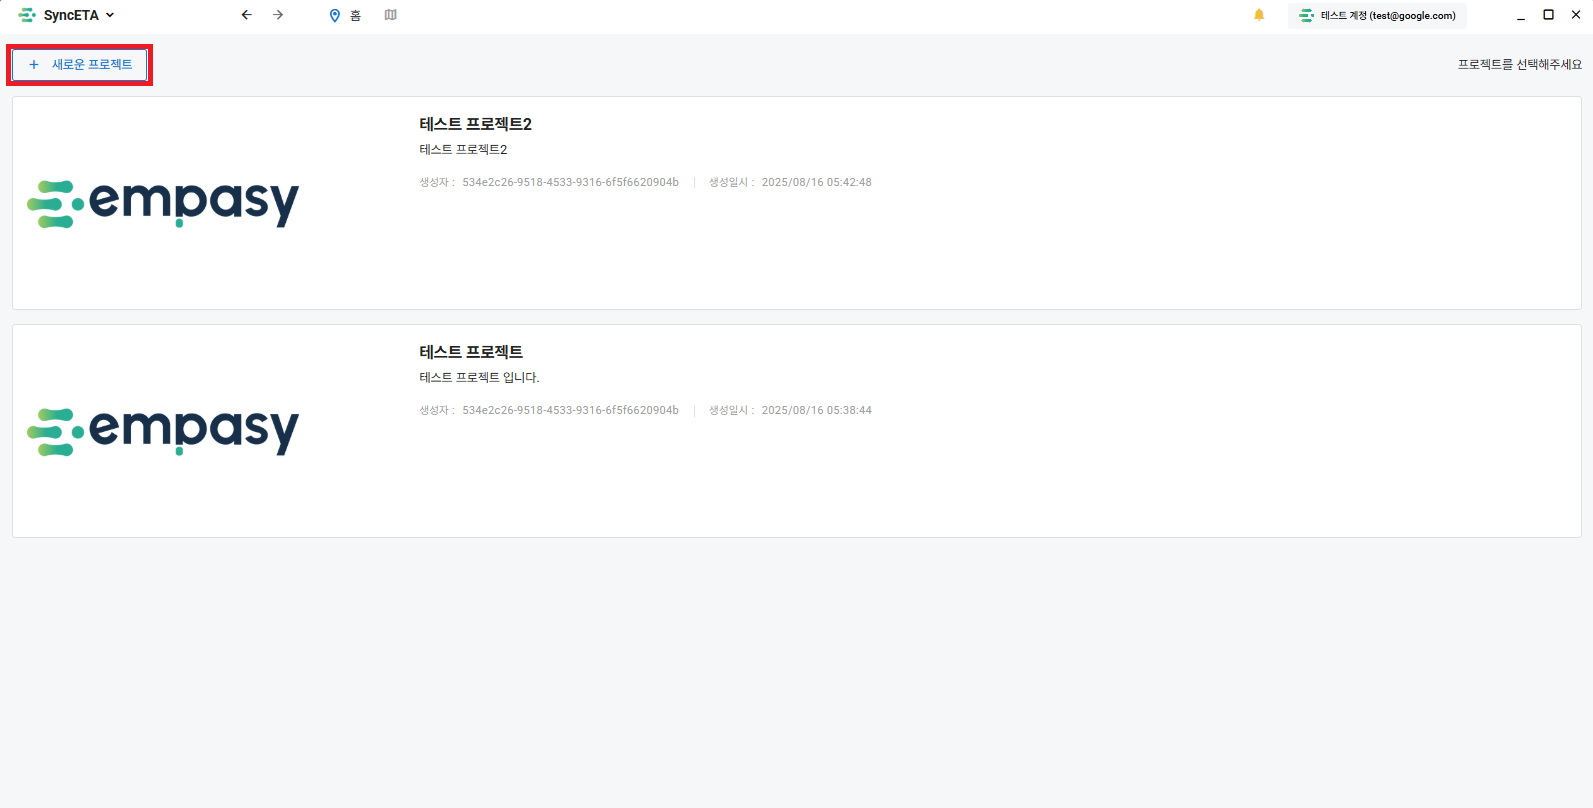Click the 테스트 프로젝트 입니다. description

click(x=479, y=377)
